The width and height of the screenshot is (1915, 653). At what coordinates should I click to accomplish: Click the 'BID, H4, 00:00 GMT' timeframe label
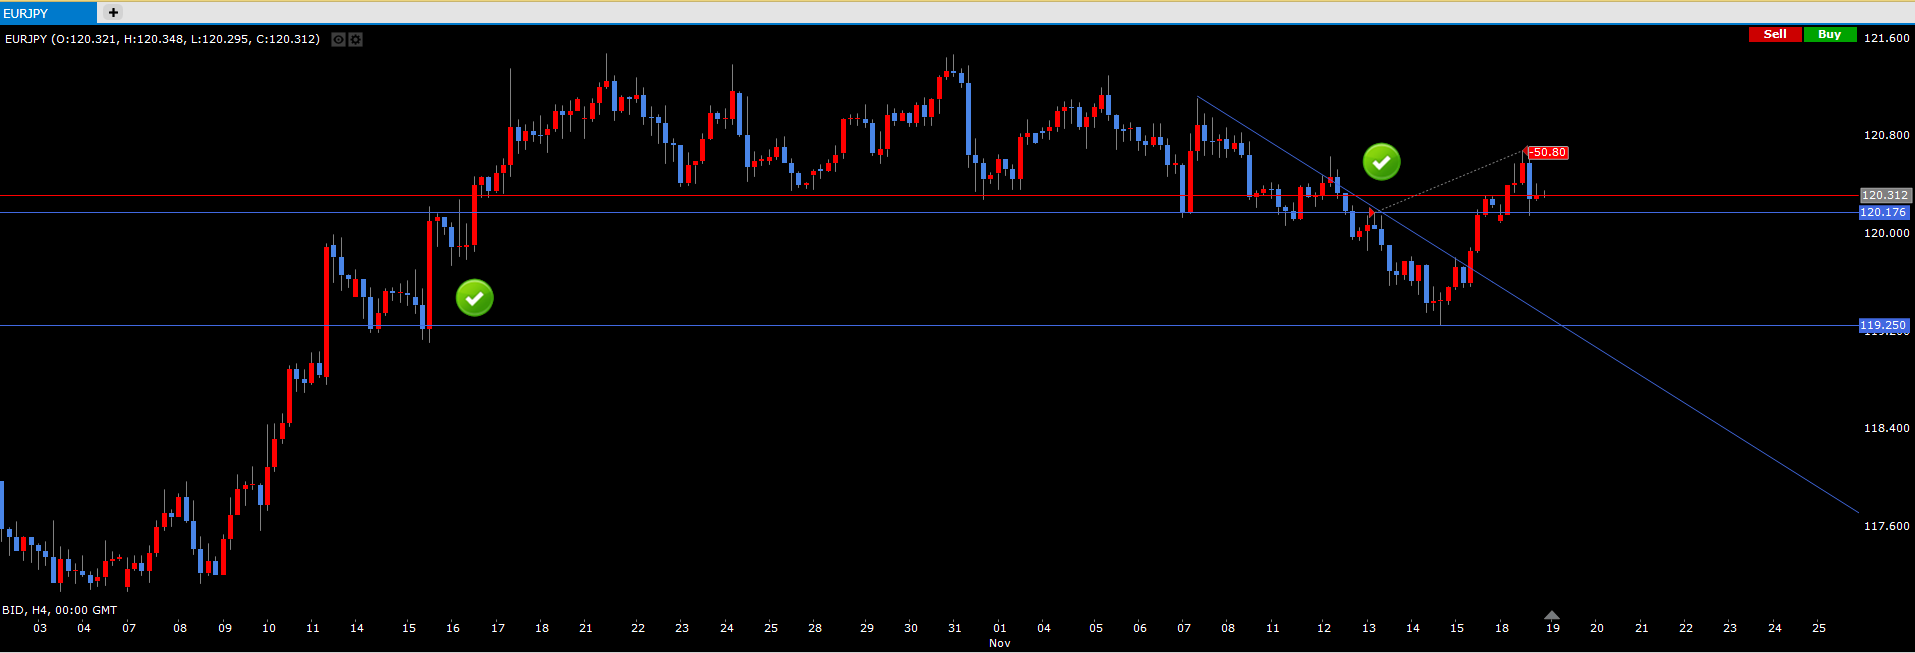point(60,610)
